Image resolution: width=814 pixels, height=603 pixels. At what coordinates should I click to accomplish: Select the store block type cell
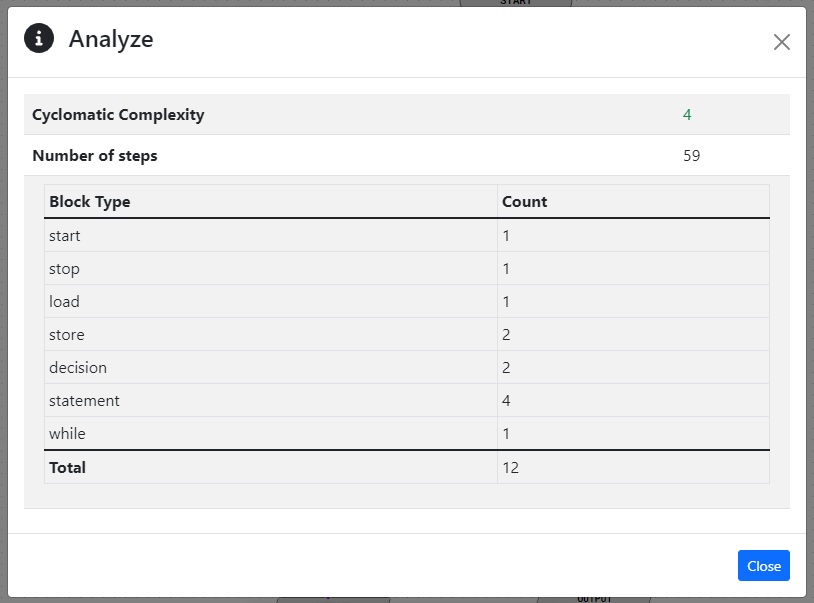(x=270, y=334)
